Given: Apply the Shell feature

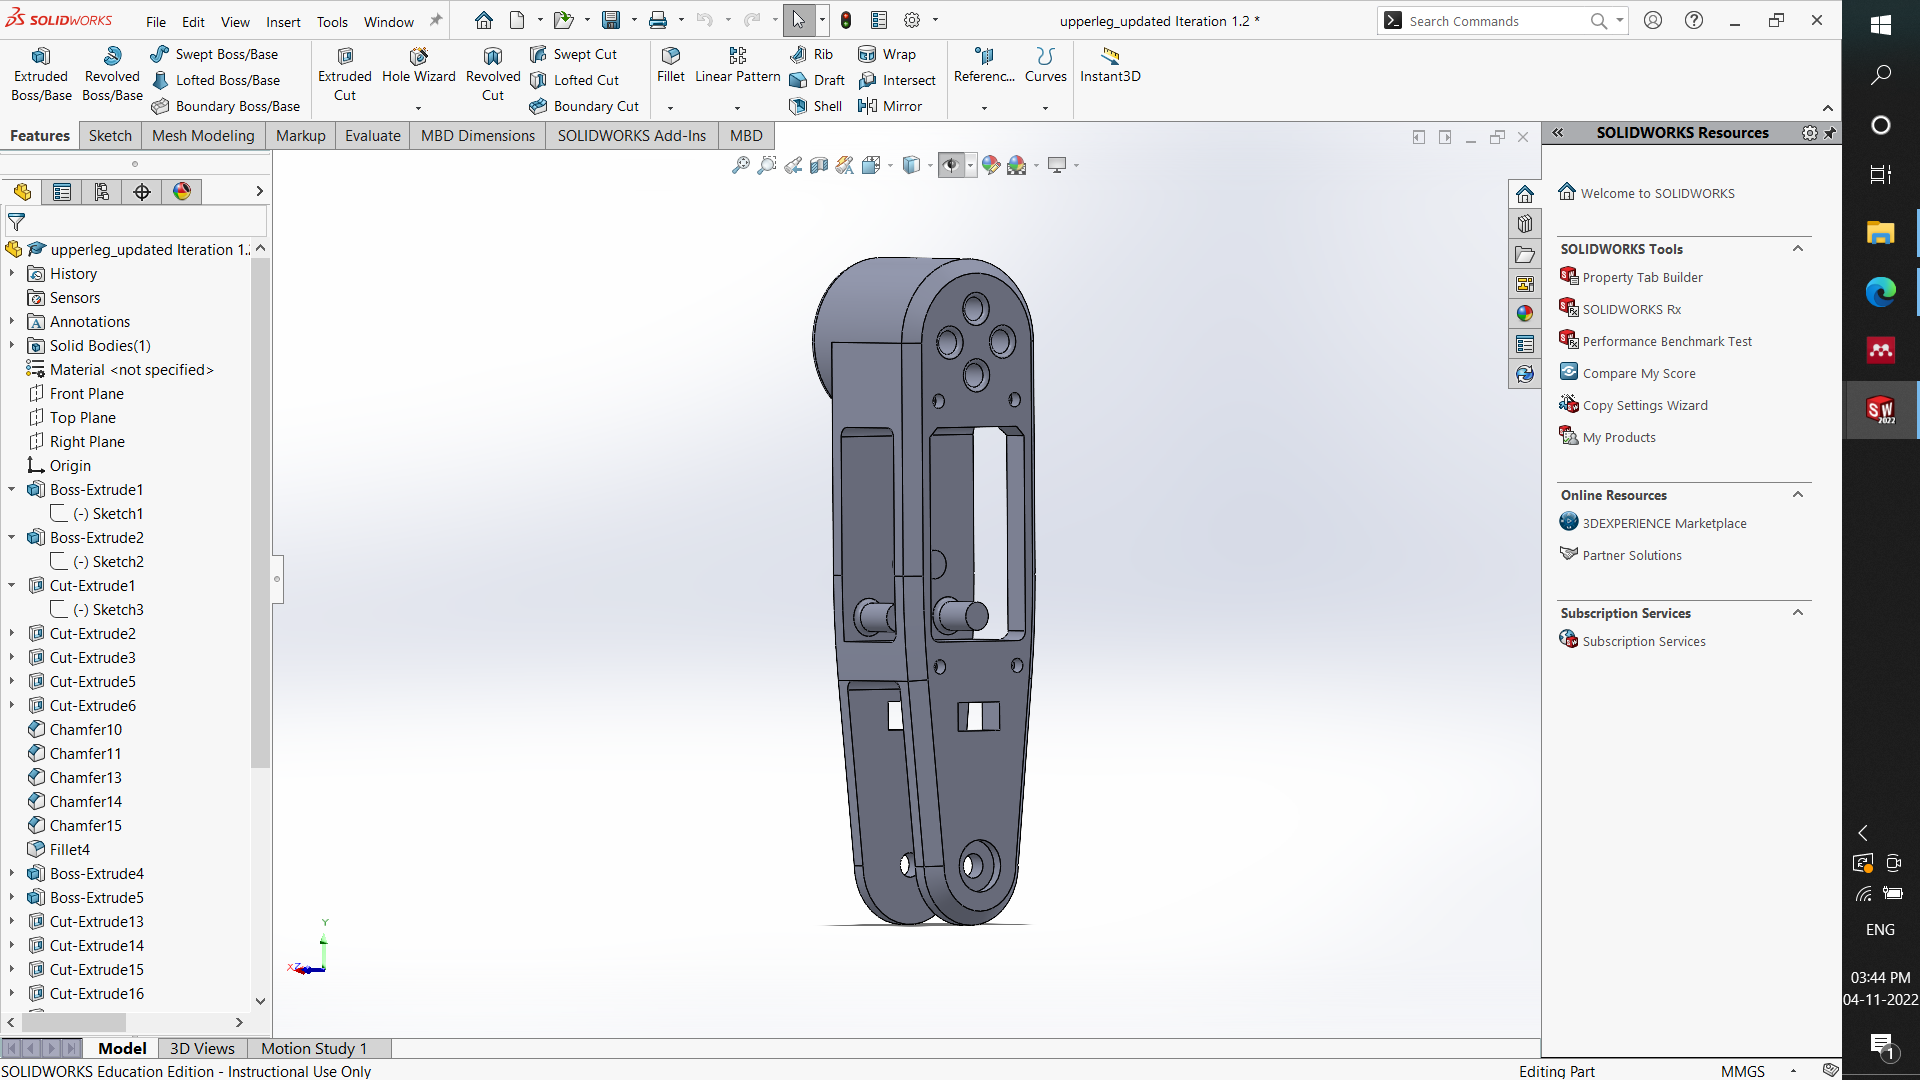Looking at the screenshot, I should pos(815,106).
